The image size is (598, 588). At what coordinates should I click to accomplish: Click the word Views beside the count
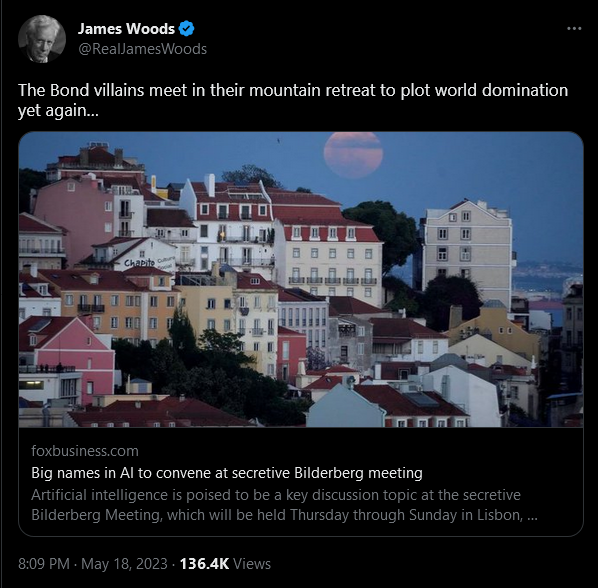[x=252, y=564]
